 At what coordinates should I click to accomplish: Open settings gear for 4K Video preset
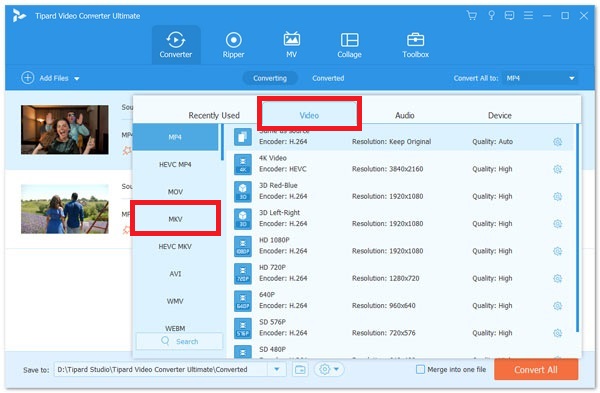(558, 169)
